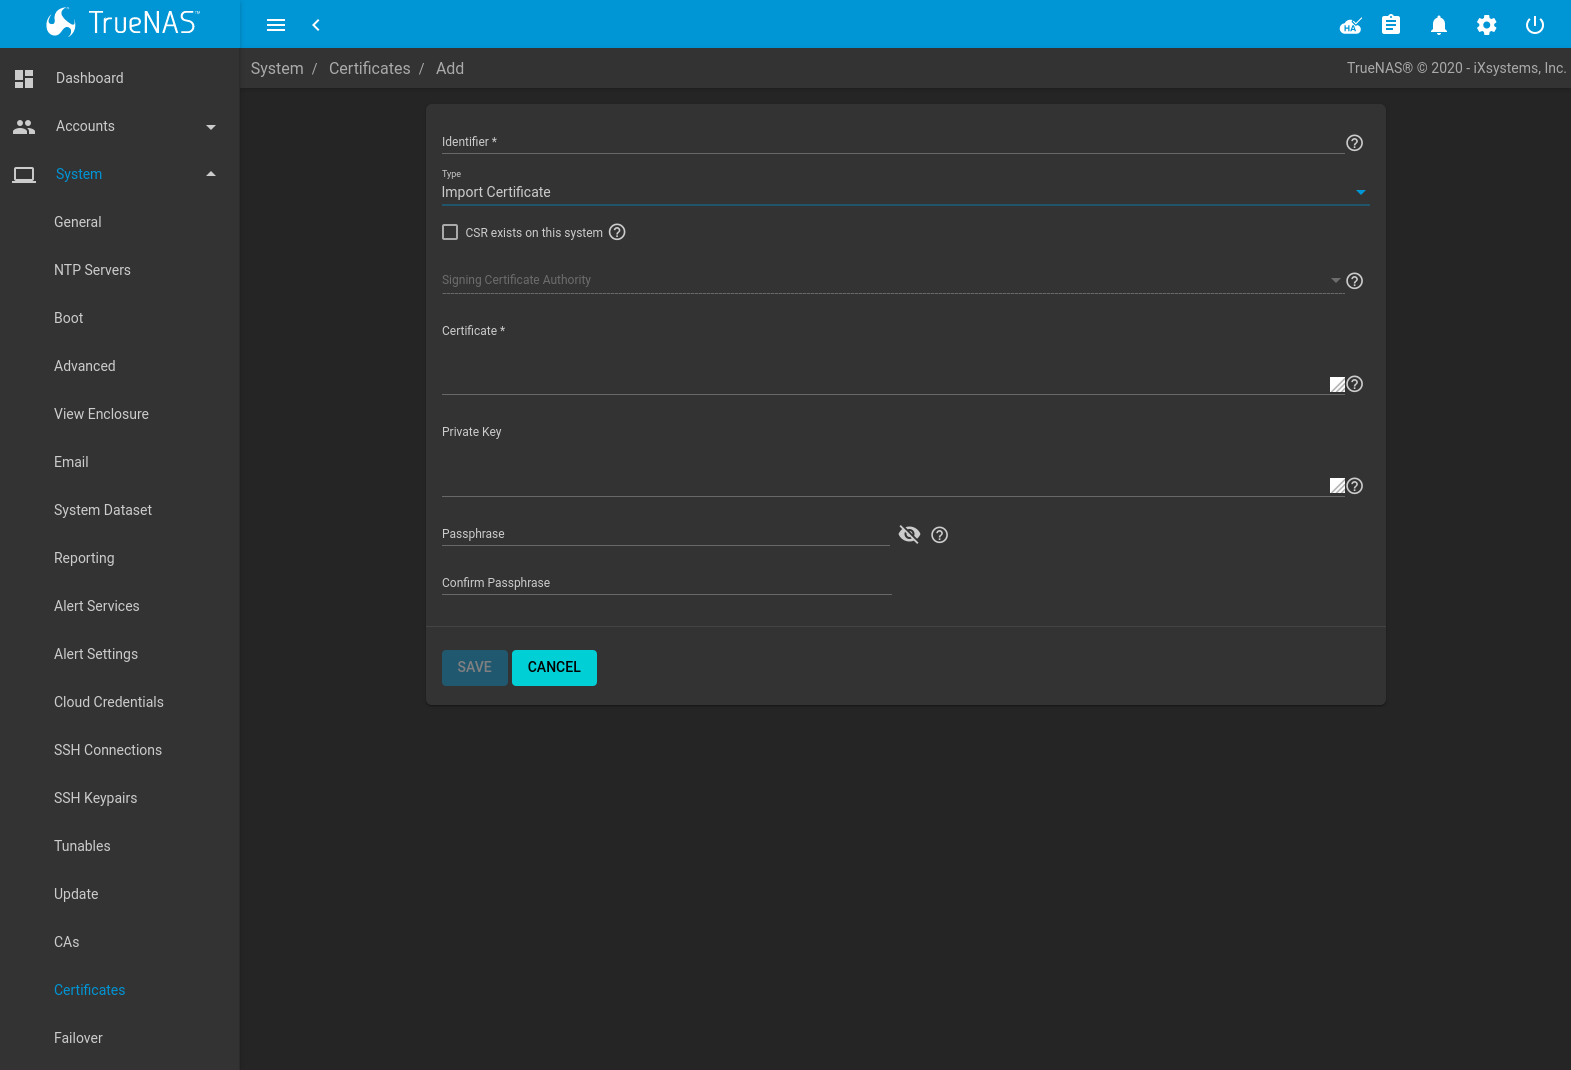Click the TrueNAS logo
The image size is (1571, 1070).
pos(122,23)
